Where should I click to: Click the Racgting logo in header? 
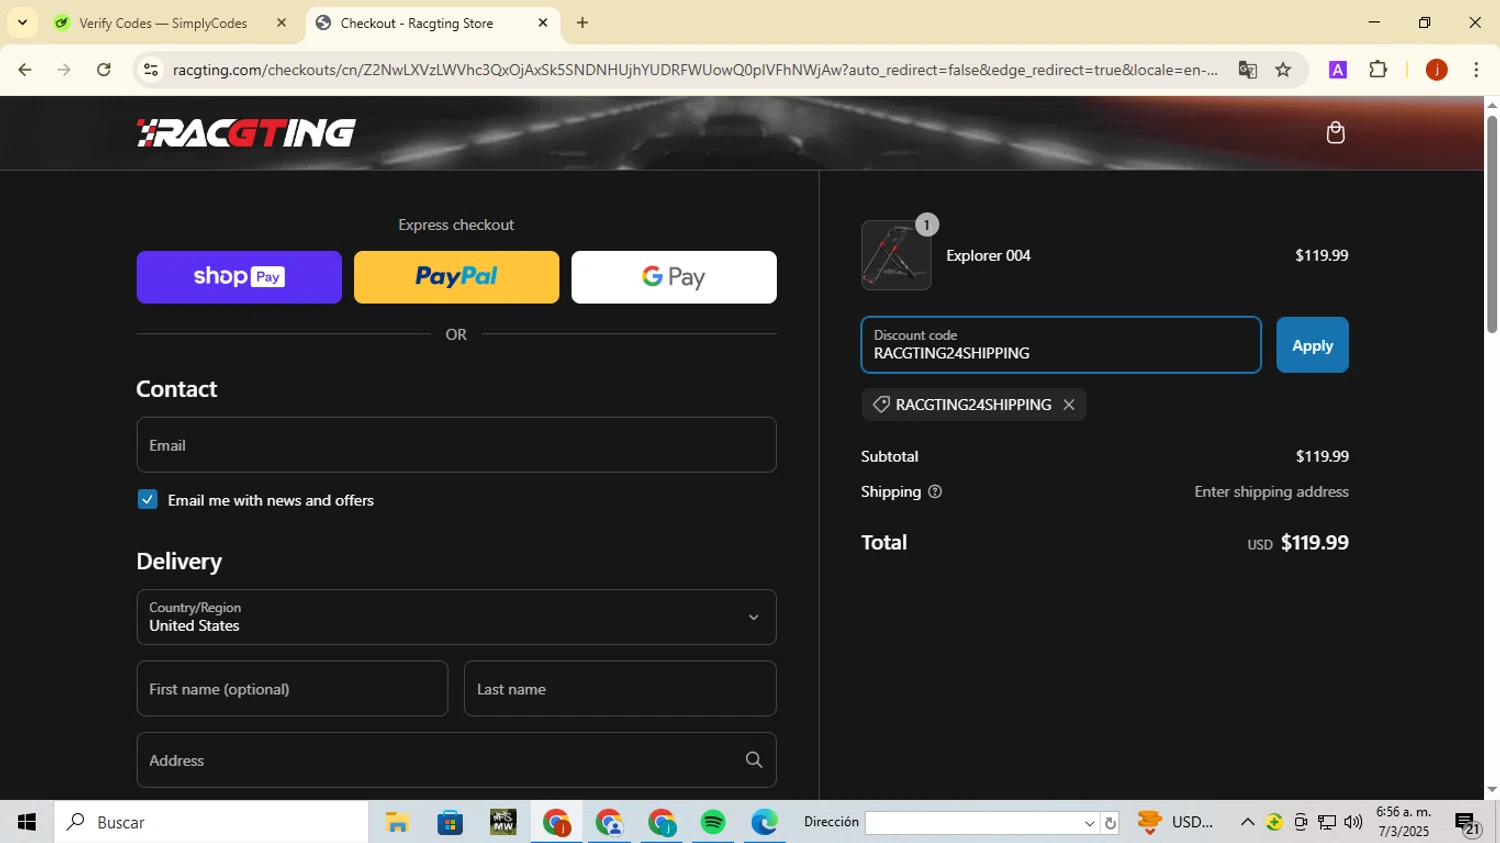[246, 133]
